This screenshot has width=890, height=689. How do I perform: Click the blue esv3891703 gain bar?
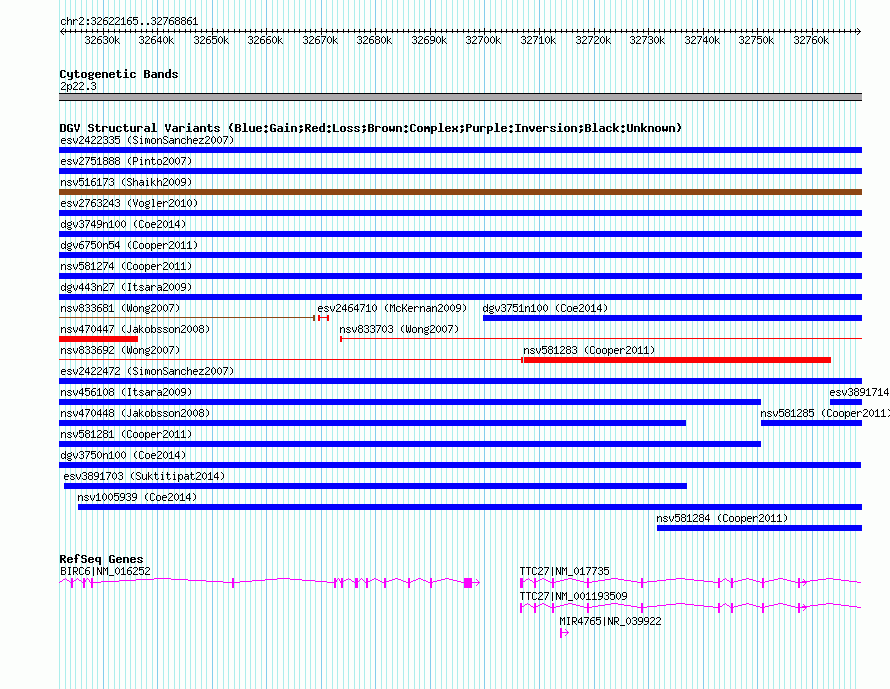click(x=375, y=486)
